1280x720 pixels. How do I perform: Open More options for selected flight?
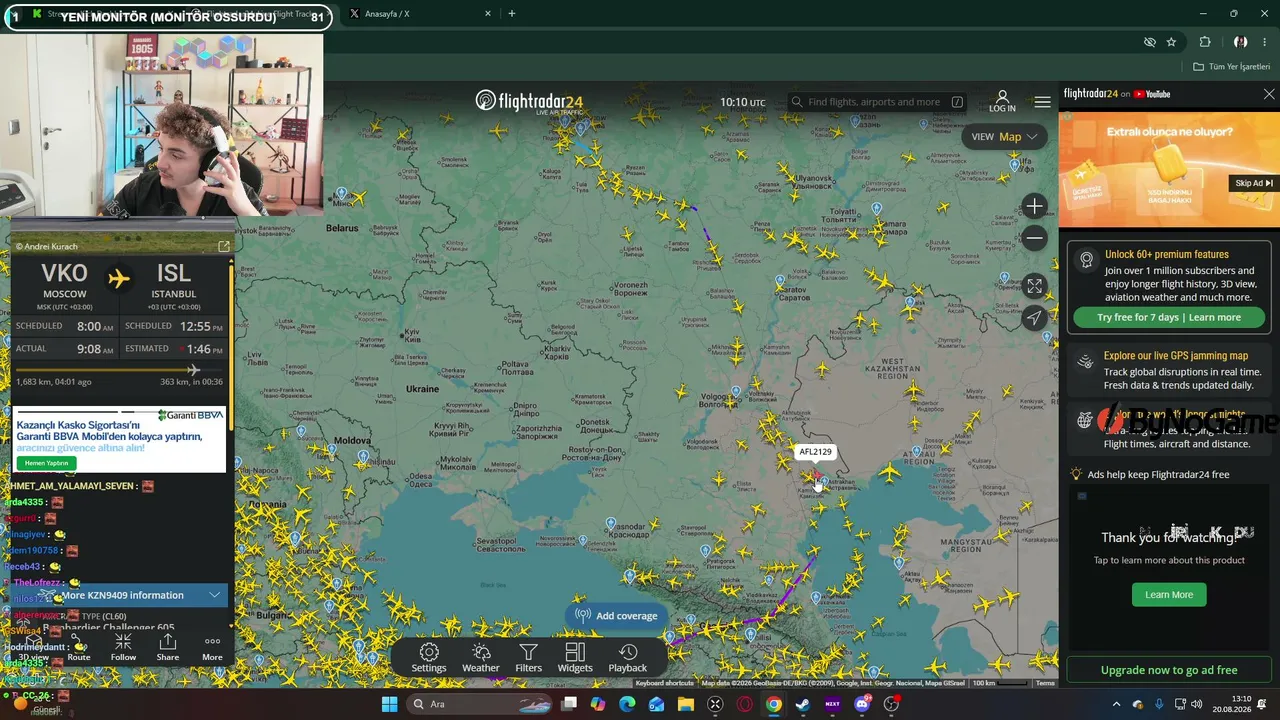tap(212, 647)
